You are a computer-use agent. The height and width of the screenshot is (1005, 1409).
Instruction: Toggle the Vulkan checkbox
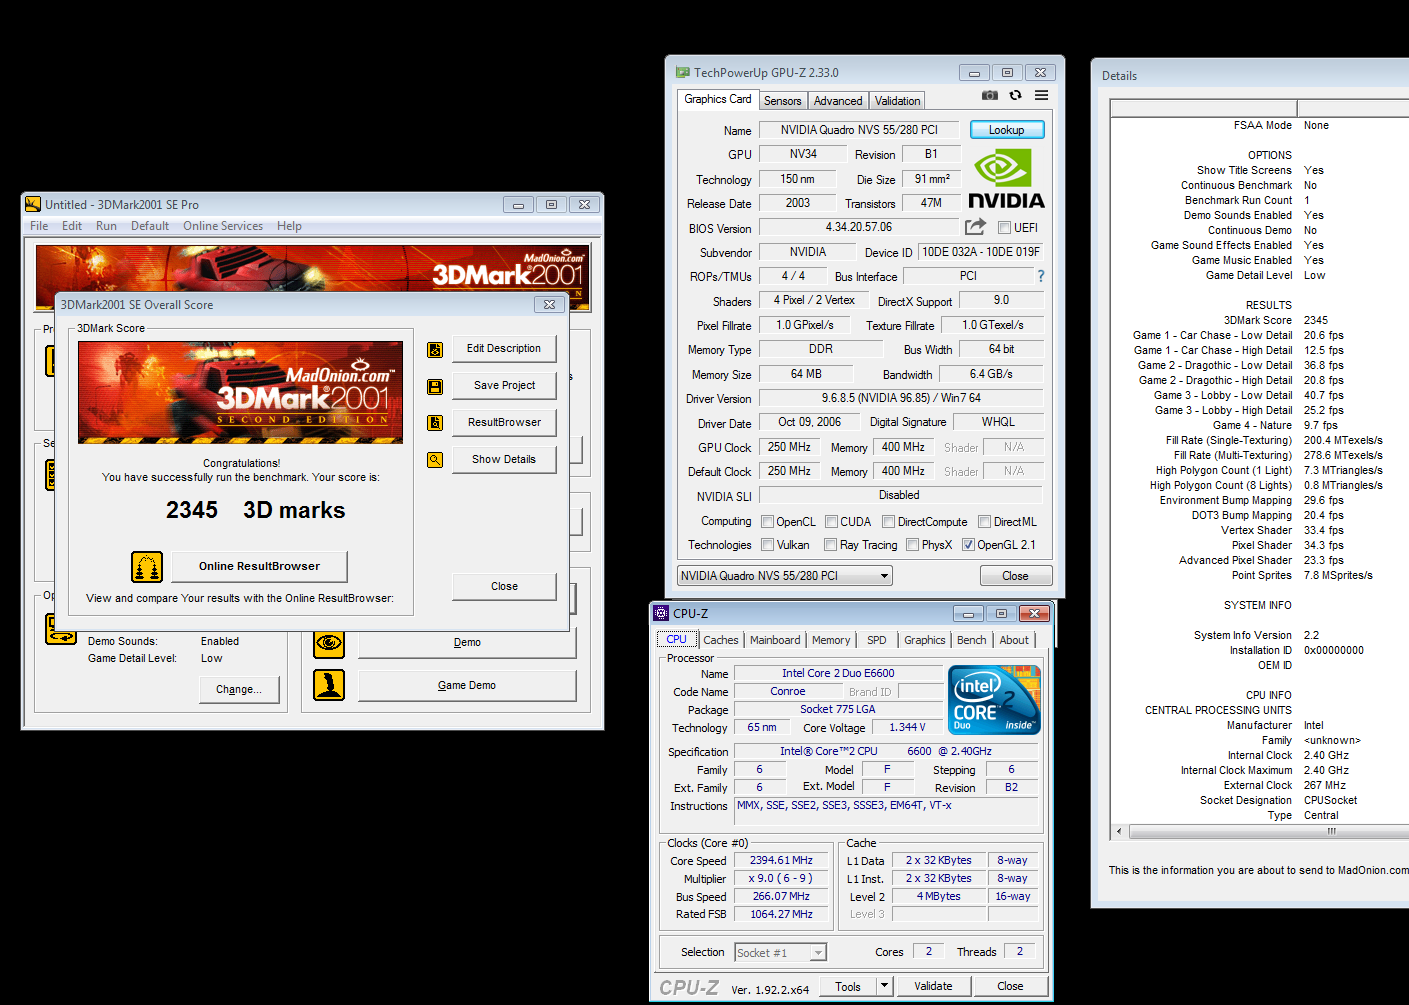pos(767,545)
